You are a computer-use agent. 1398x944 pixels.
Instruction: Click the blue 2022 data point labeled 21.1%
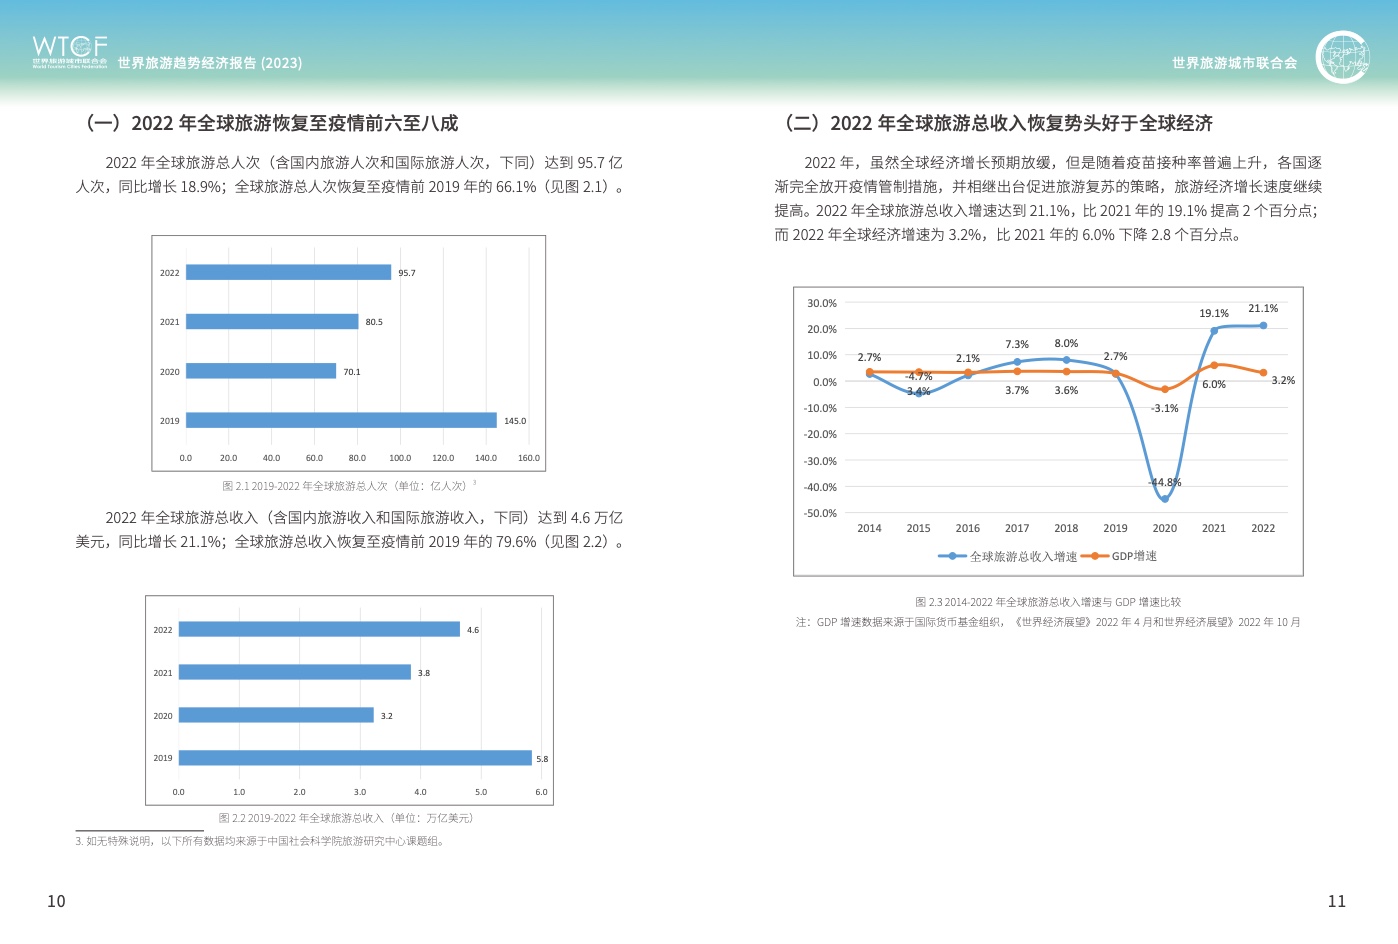click(x=1263, y=325)
